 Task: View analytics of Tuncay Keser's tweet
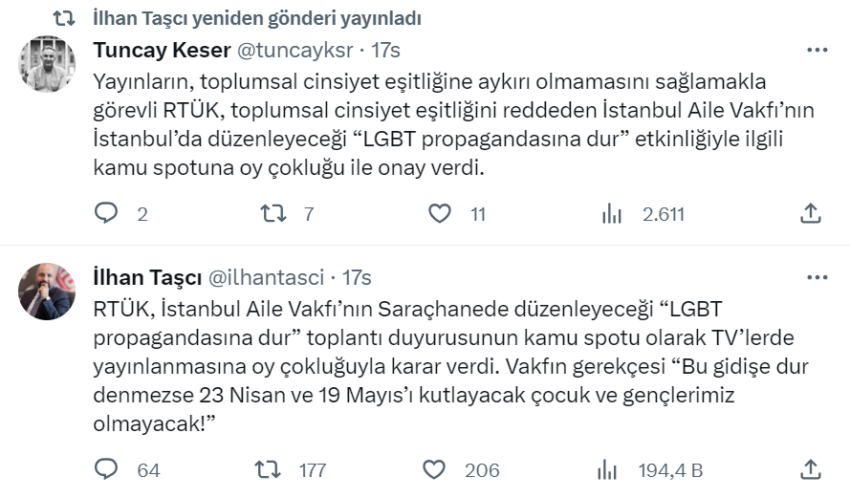pos(611,213)
